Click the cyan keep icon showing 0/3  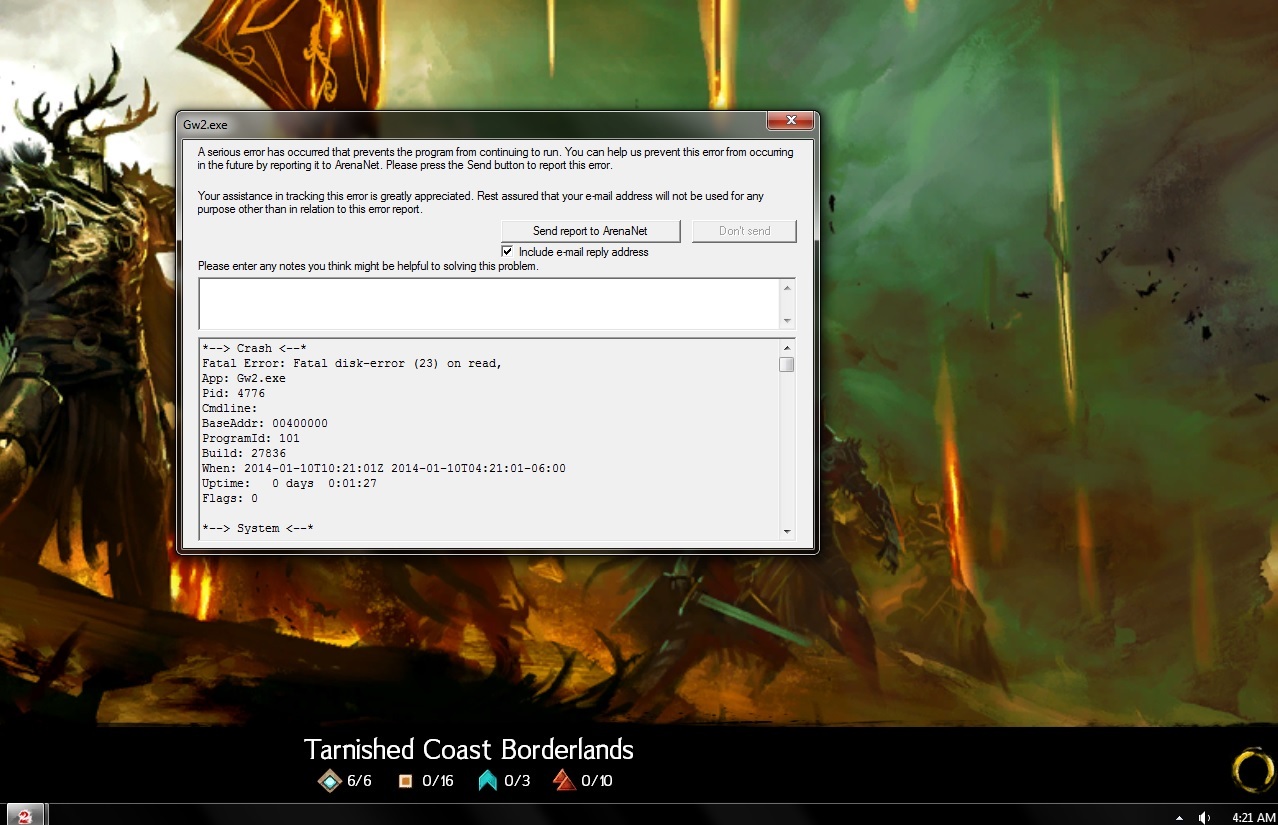pos(487,780)
